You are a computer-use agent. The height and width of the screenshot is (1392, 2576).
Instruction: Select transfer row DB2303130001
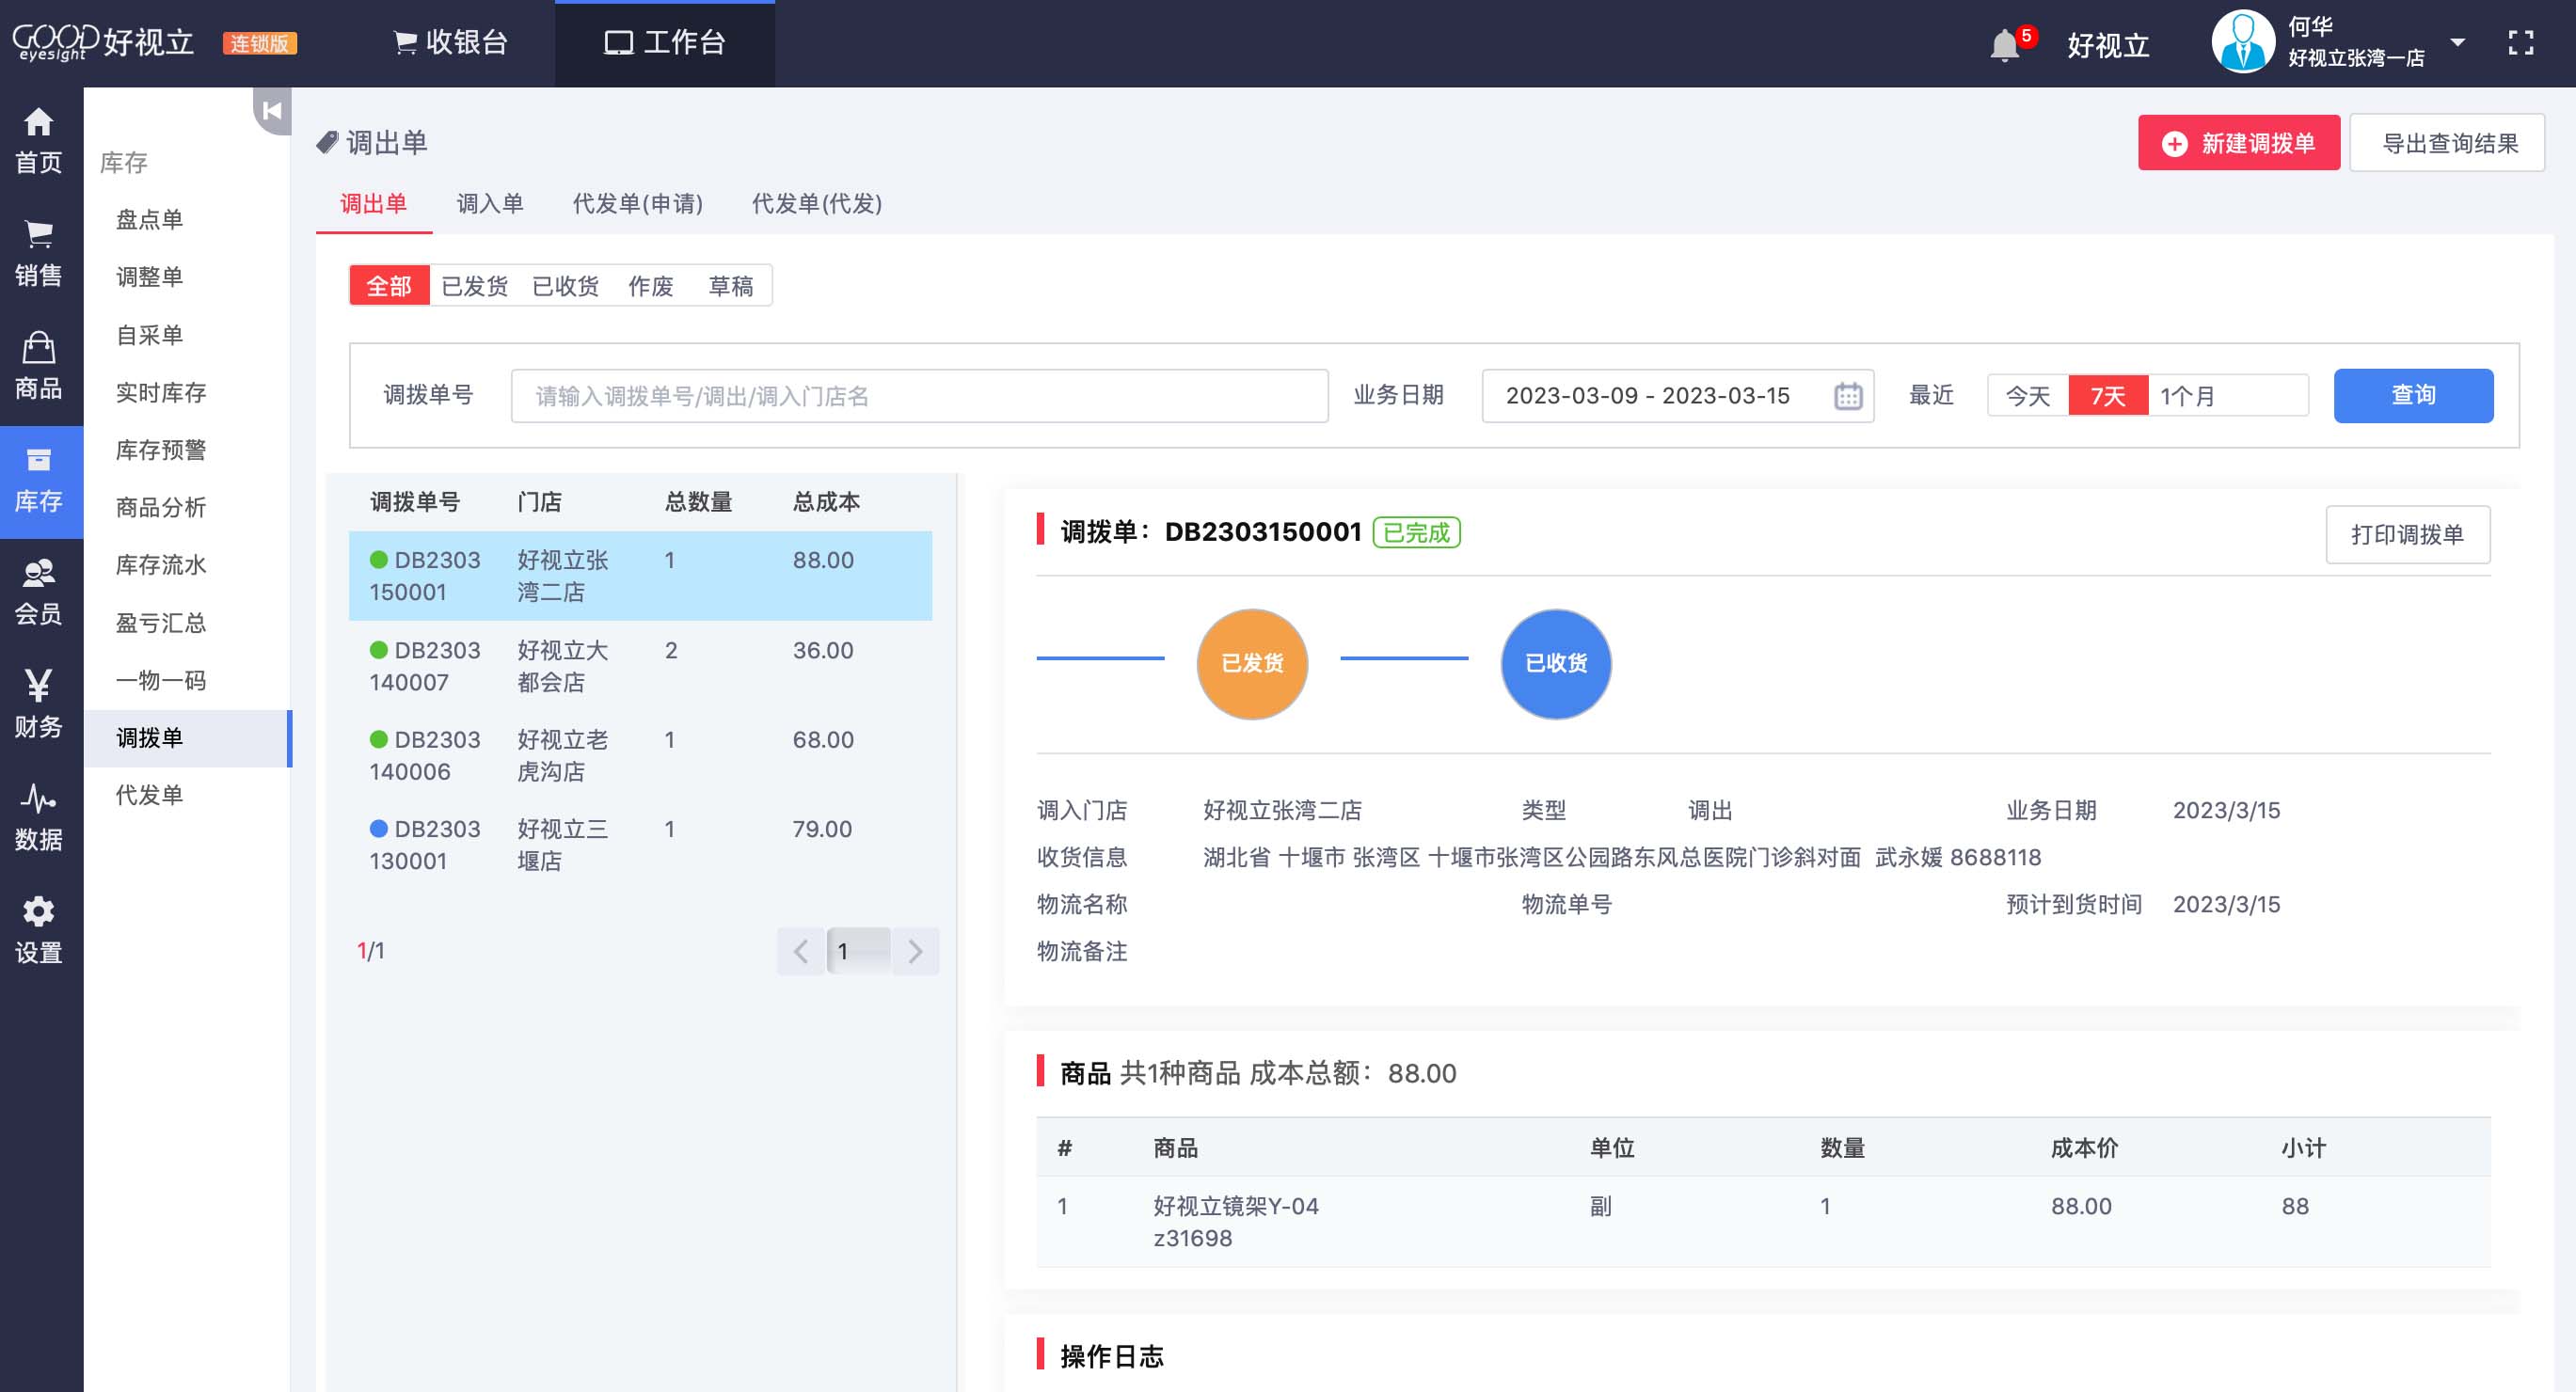[640, 845]
